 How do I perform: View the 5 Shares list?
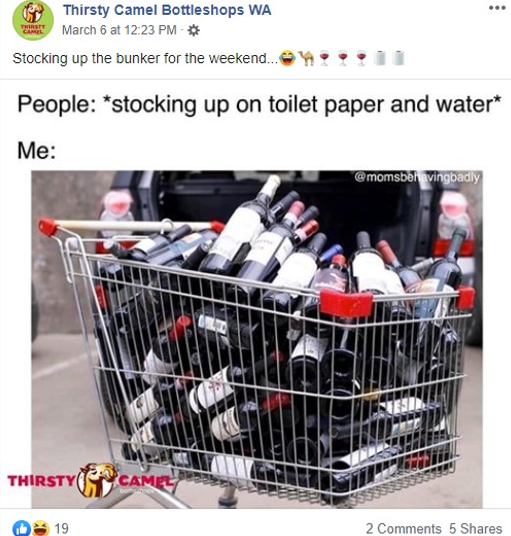(x=475, y=528)
